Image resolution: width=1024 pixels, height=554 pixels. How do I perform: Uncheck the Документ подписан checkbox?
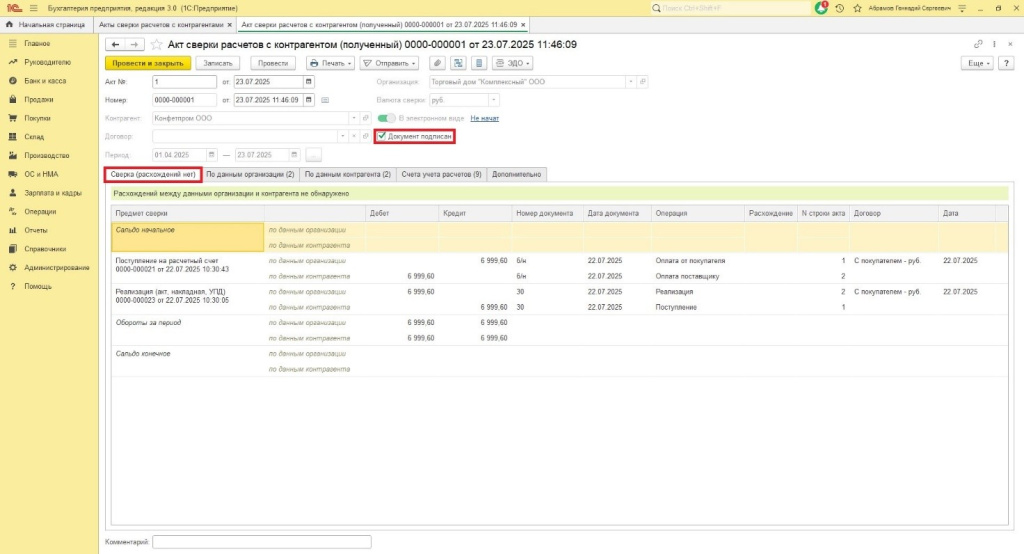[382, 136]
